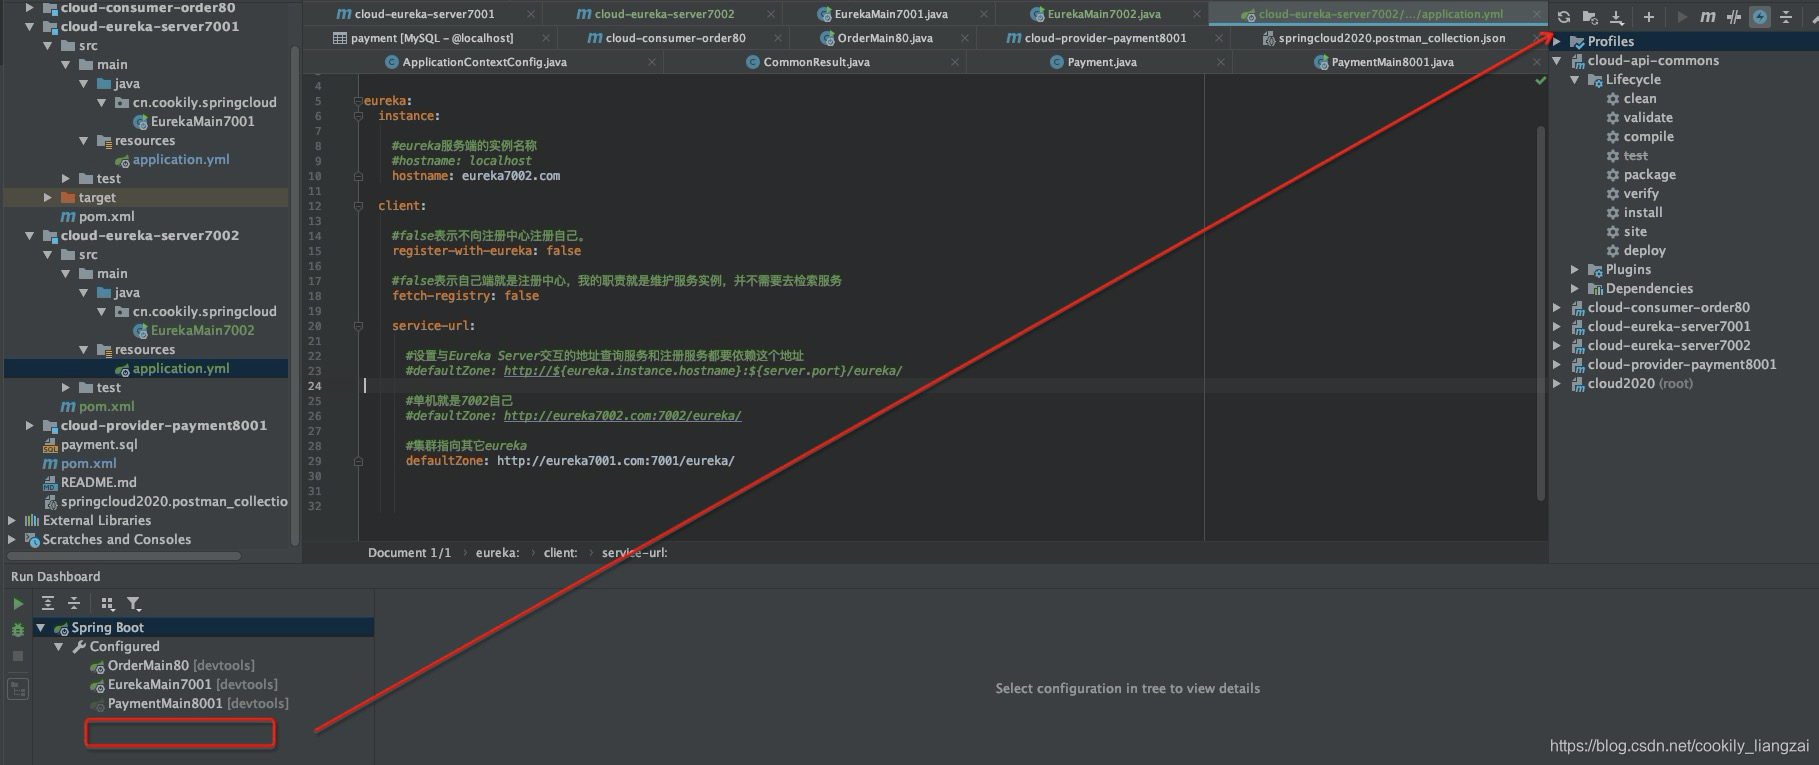The width and height of the screenshot is (1819, 765).
Task: Toggle Skip Tests mode lightning icon
Action: [x=1760, y=17]
